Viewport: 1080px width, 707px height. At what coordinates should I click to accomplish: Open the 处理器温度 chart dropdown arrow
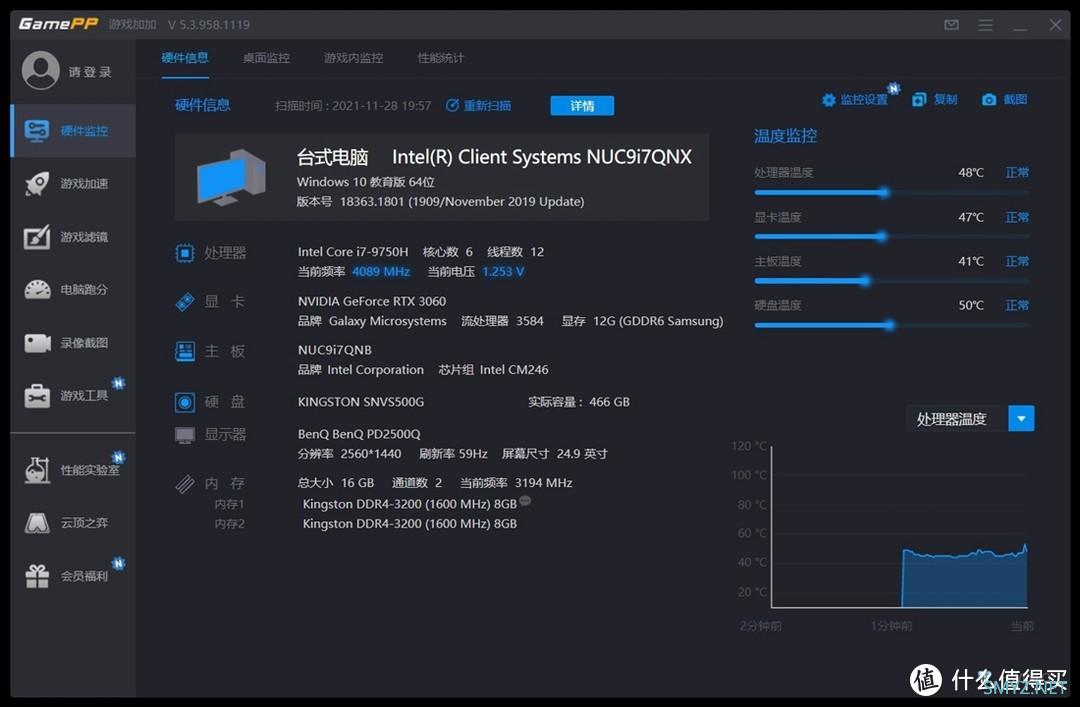point(1021,419)
